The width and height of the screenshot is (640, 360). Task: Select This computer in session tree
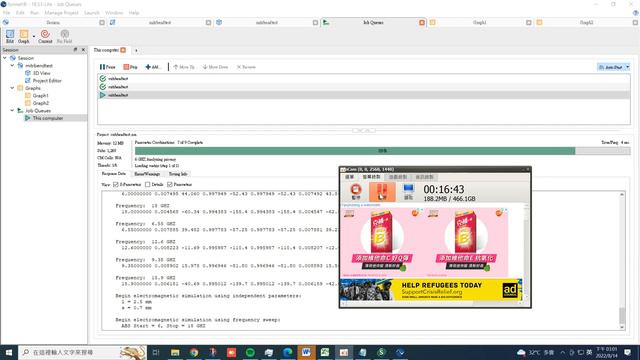pyautogui.click(x=47, y=118)
